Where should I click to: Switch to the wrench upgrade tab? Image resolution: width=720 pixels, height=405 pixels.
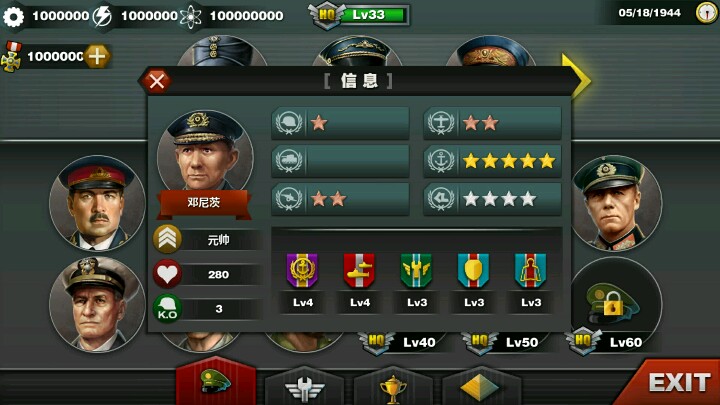[x=304, y=387]
